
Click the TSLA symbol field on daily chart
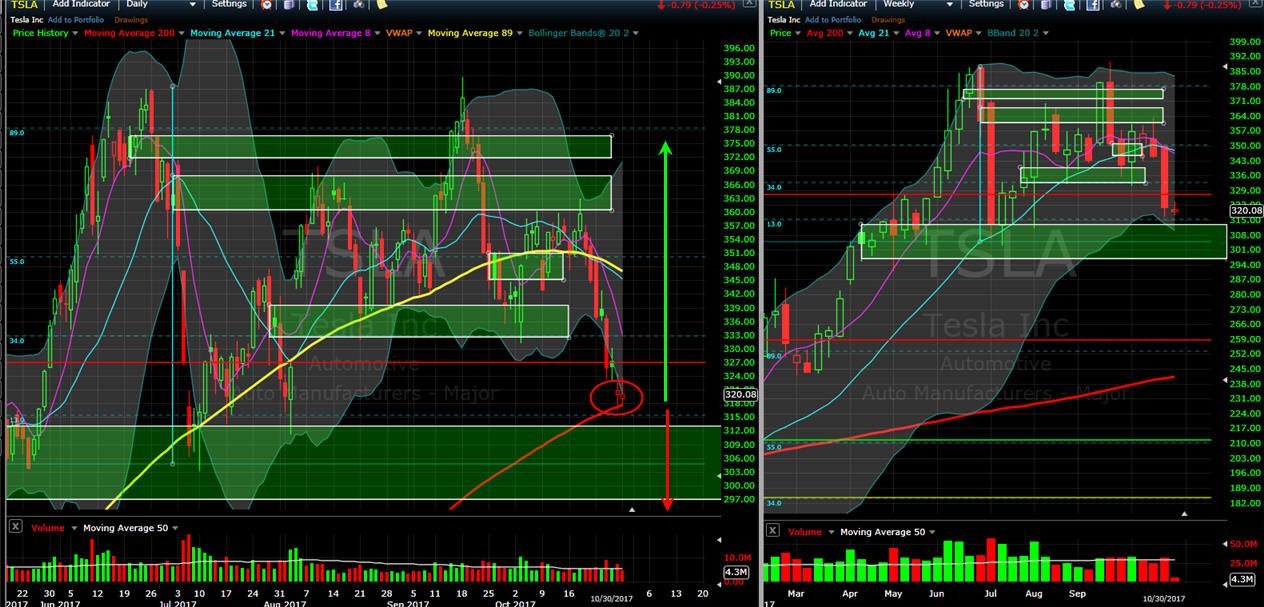(24, 4)
